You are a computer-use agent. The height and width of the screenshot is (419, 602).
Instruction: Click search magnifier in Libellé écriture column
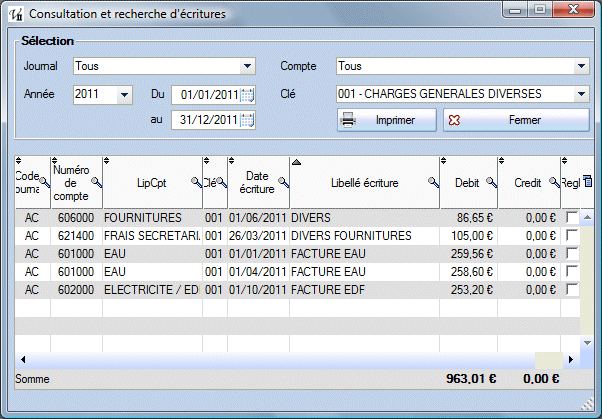pyautogui.click(x=433, y=183)
